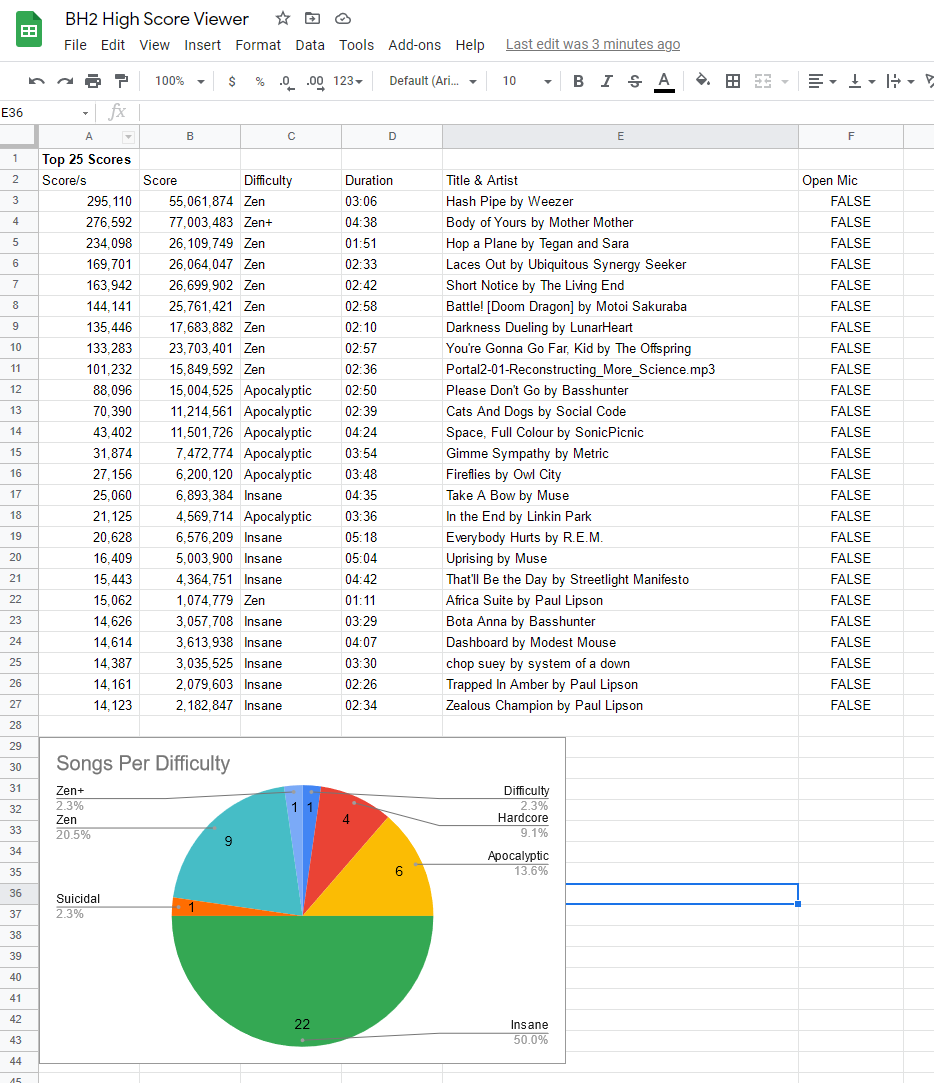Select column E header
Screen dimensions: 934x1083
(620, 137)
